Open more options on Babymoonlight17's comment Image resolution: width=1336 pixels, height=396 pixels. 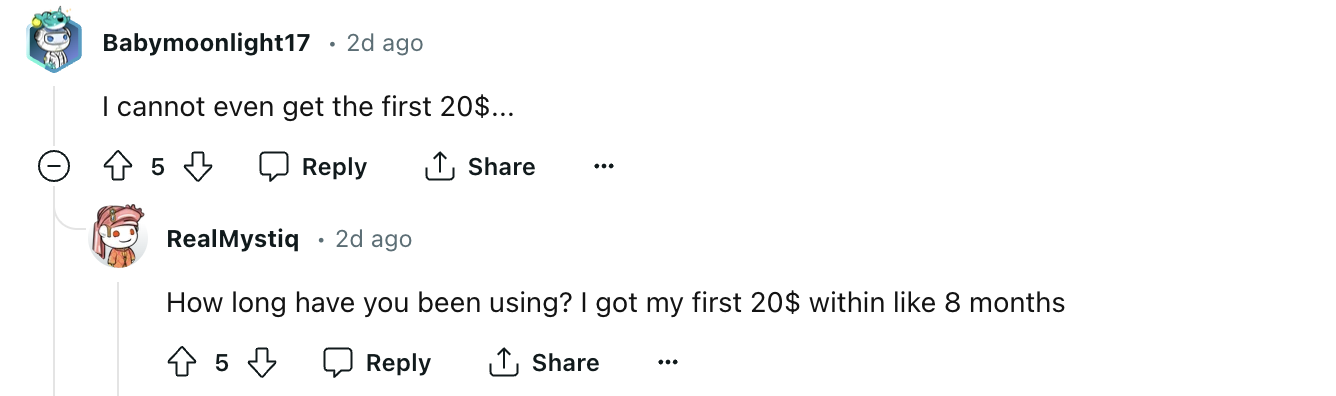point(603,167)
